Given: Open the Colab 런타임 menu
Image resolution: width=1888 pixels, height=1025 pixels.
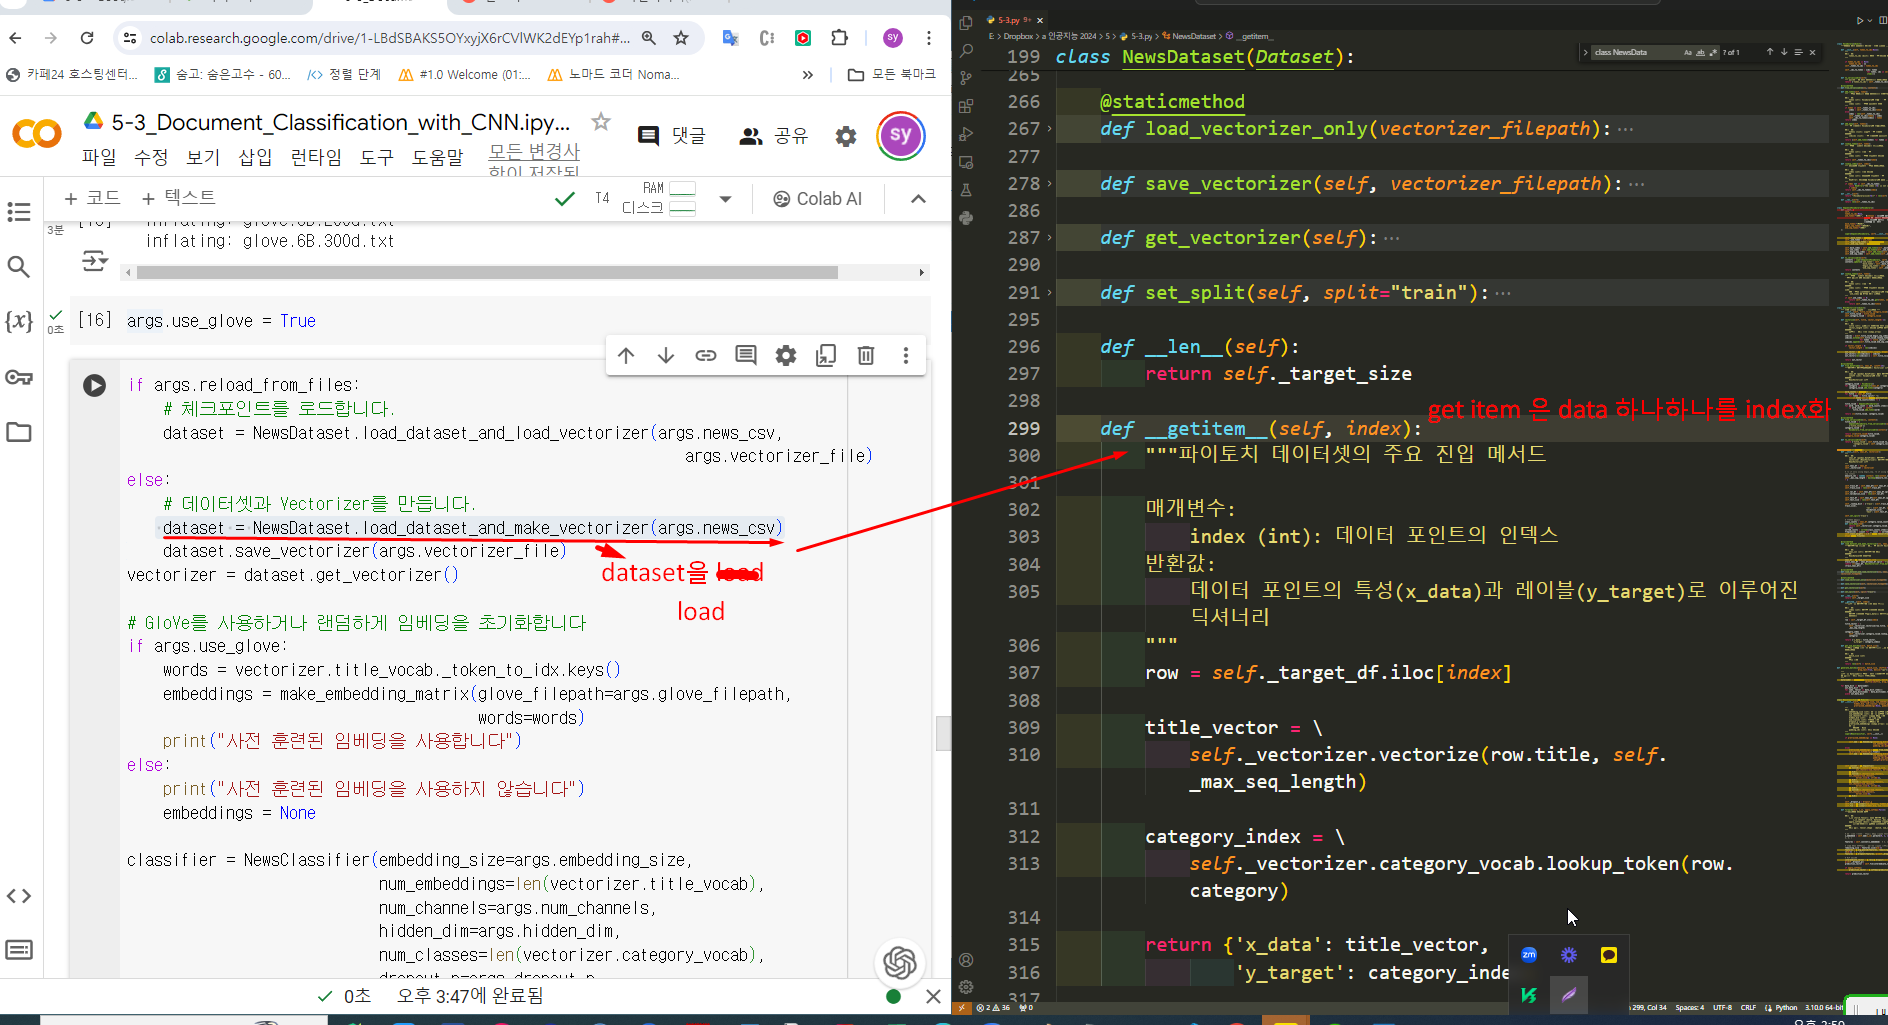Looking at the screenshot, I should (315, 157).
